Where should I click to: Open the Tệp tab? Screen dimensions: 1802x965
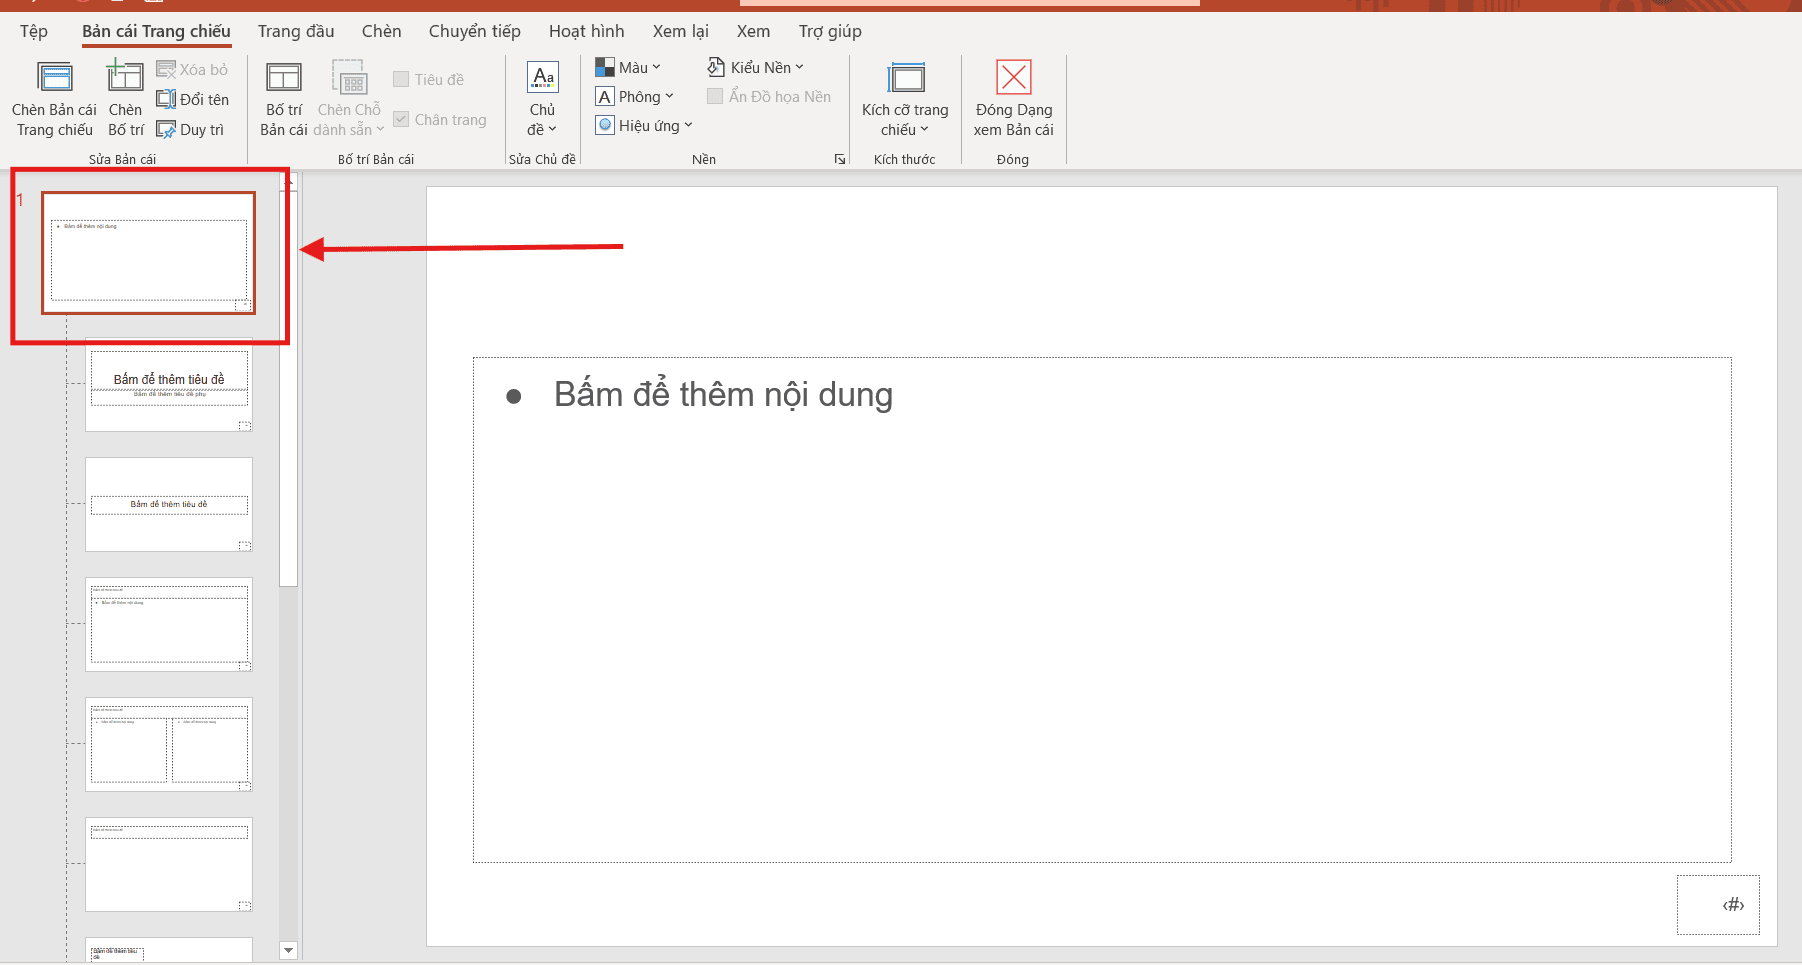click(34, 31)
